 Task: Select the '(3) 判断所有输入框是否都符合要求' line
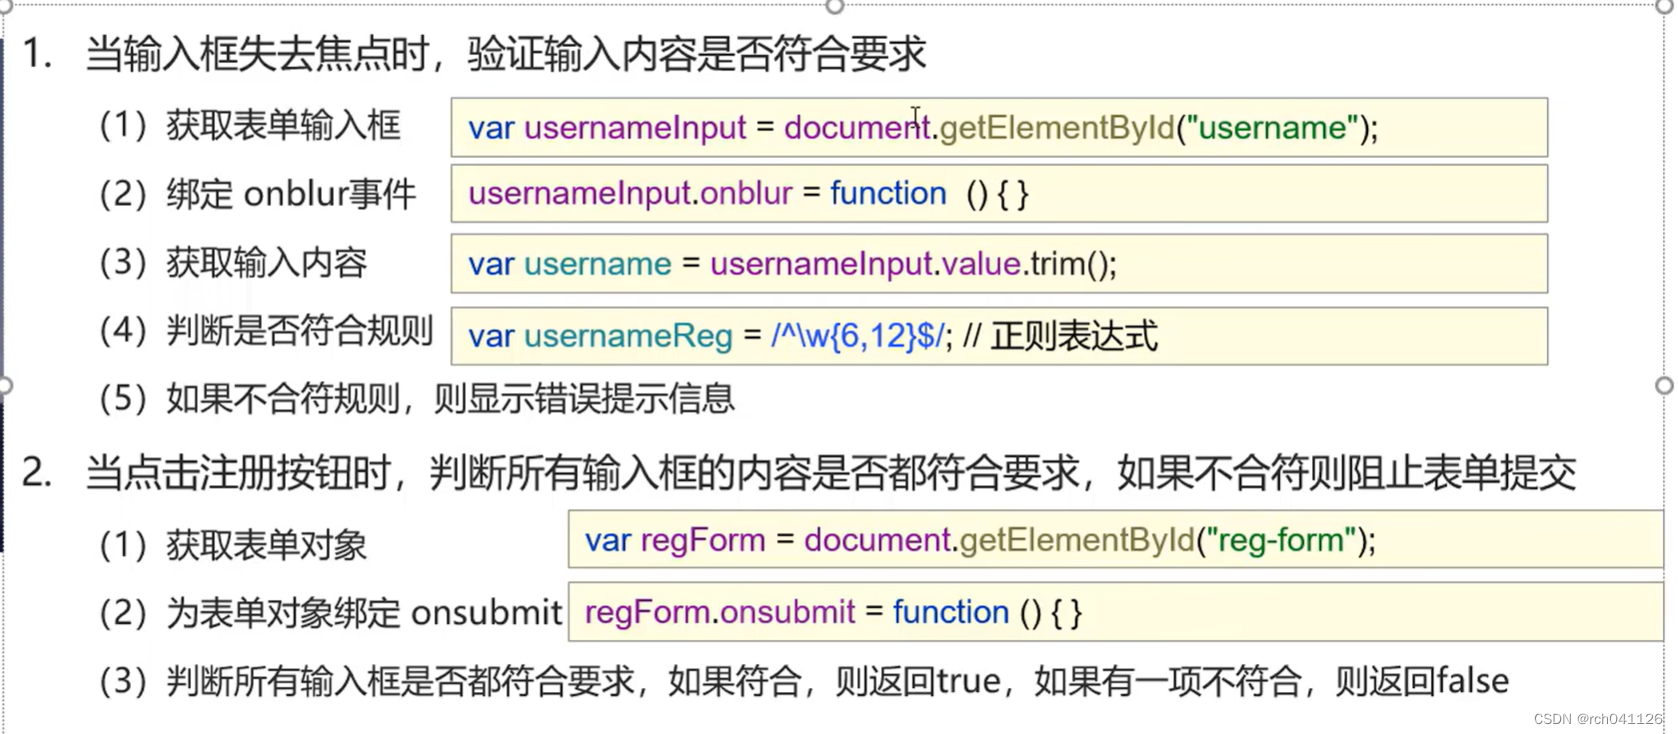[x=803, y=682]
